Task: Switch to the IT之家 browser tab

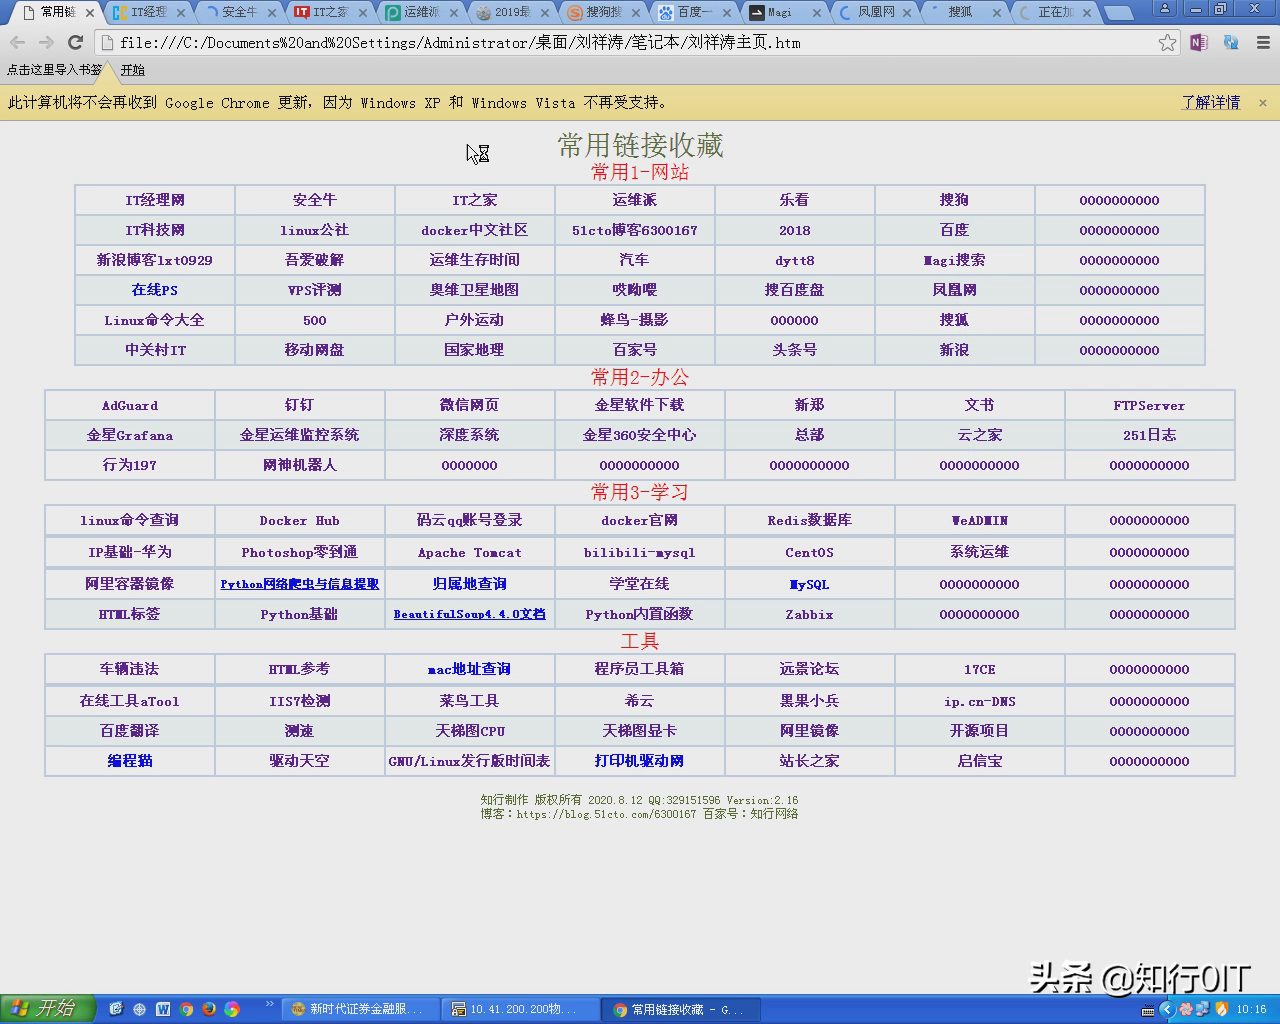Action: click(330, 13)
